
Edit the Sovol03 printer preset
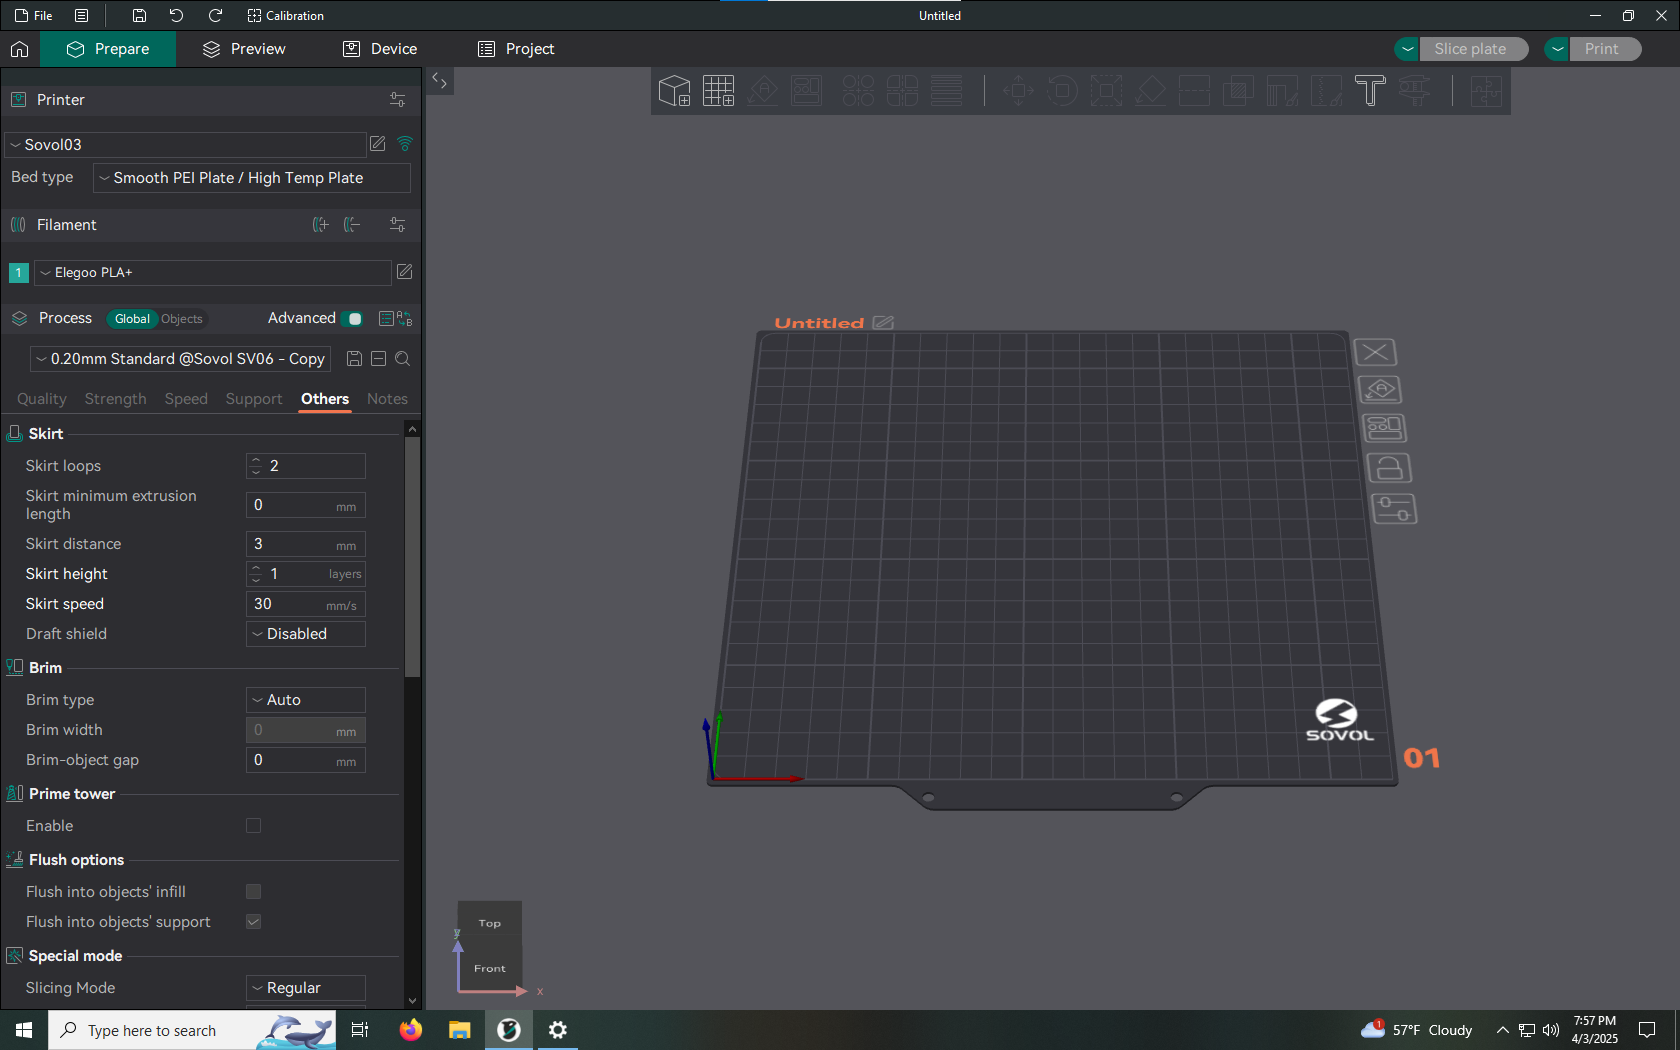point(378,144)
